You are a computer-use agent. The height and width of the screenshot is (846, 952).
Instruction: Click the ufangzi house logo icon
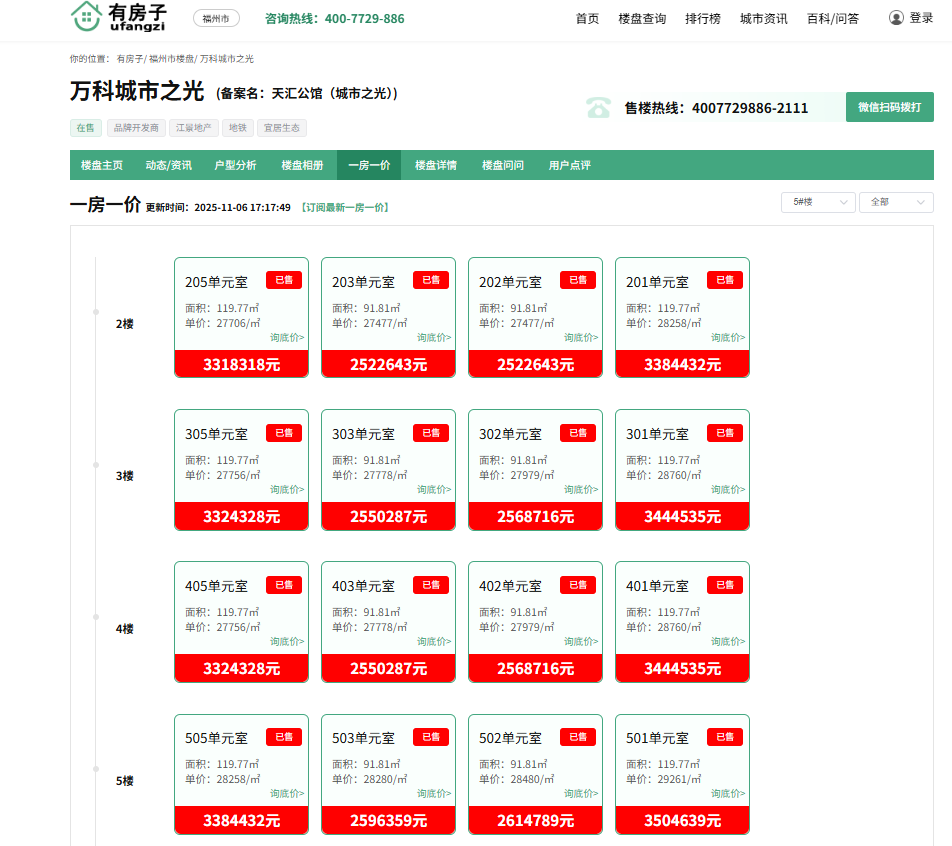tap(87, 16)
